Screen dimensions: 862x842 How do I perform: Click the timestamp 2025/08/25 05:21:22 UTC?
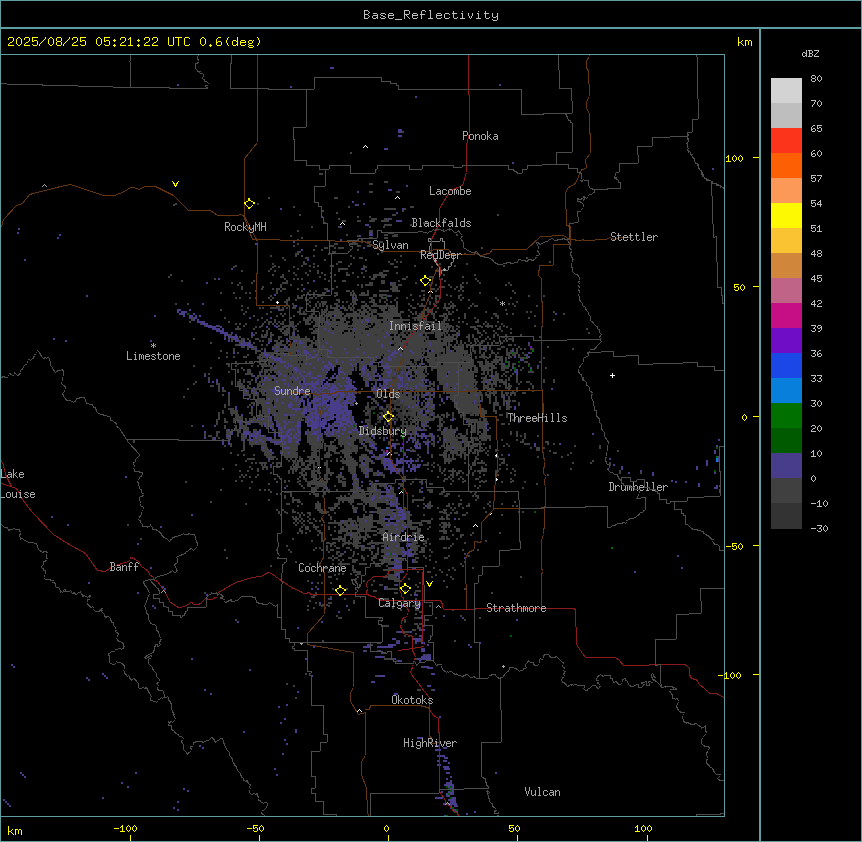pyautogui.click(x=99, y=42)
